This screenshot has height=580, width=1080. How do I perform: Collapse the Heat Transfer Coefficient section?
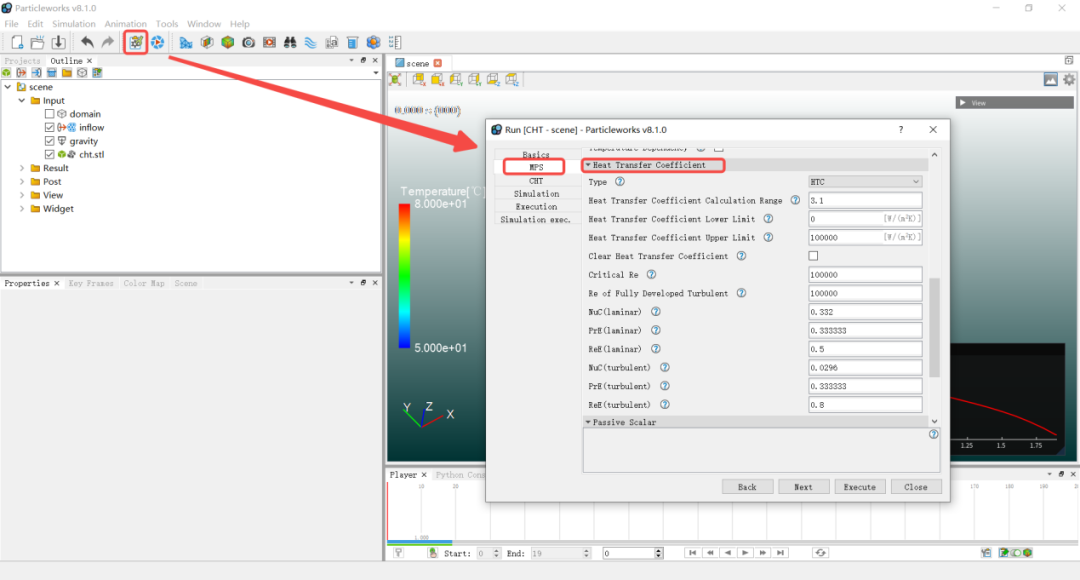tap(588, 165)
